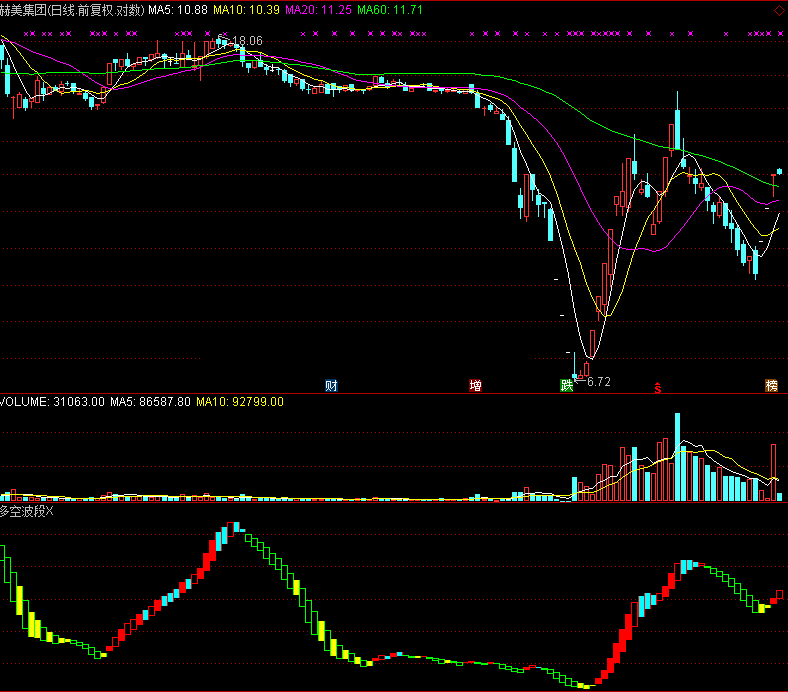The width and height of the screenshot is (788, 692).
Task: Click the 6.72 low price label
Action: point(598,382)
